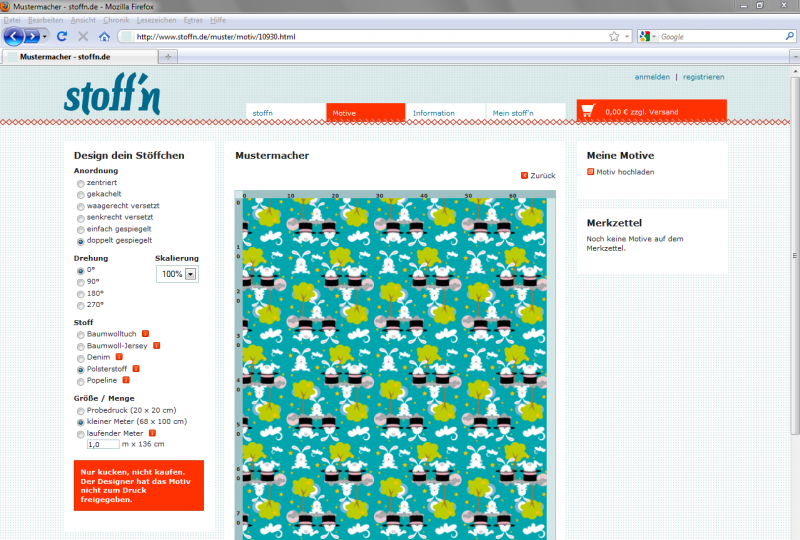Open the history dropdown next to Forward
The width and height of the screenshot is (800, 540).
coord(45,37)
